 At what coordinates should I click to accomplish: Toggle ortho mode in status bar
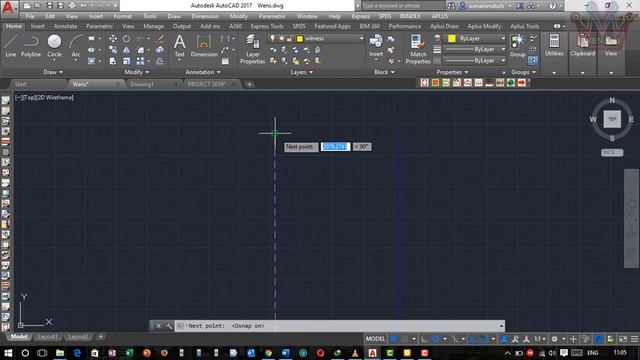424,339
